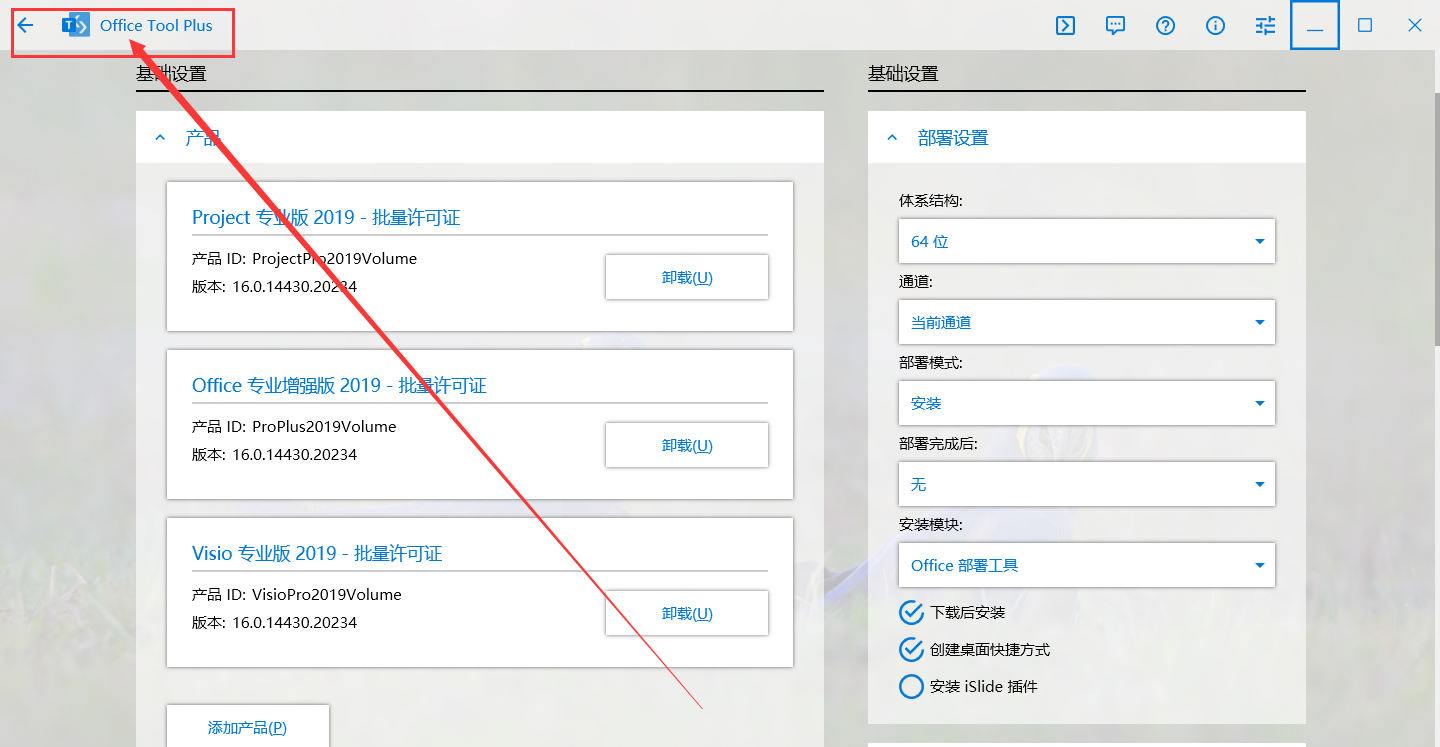
Task: Click Office 专业增强版 2019 - 批量许可证 title
Action: click(339, 385)
